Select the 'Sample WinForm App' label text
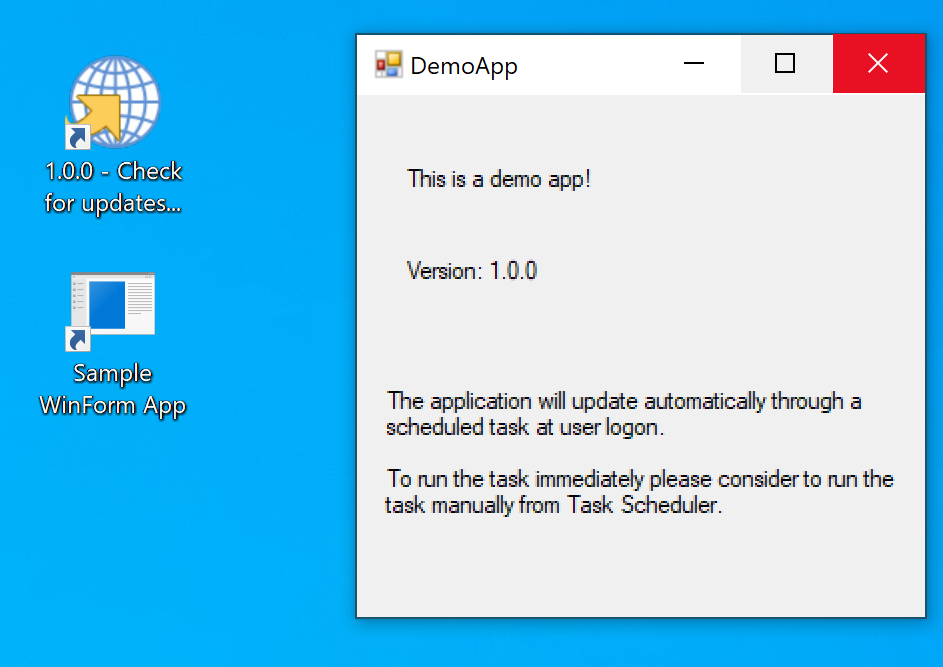943x667 pixels. [x=112, y=390]
